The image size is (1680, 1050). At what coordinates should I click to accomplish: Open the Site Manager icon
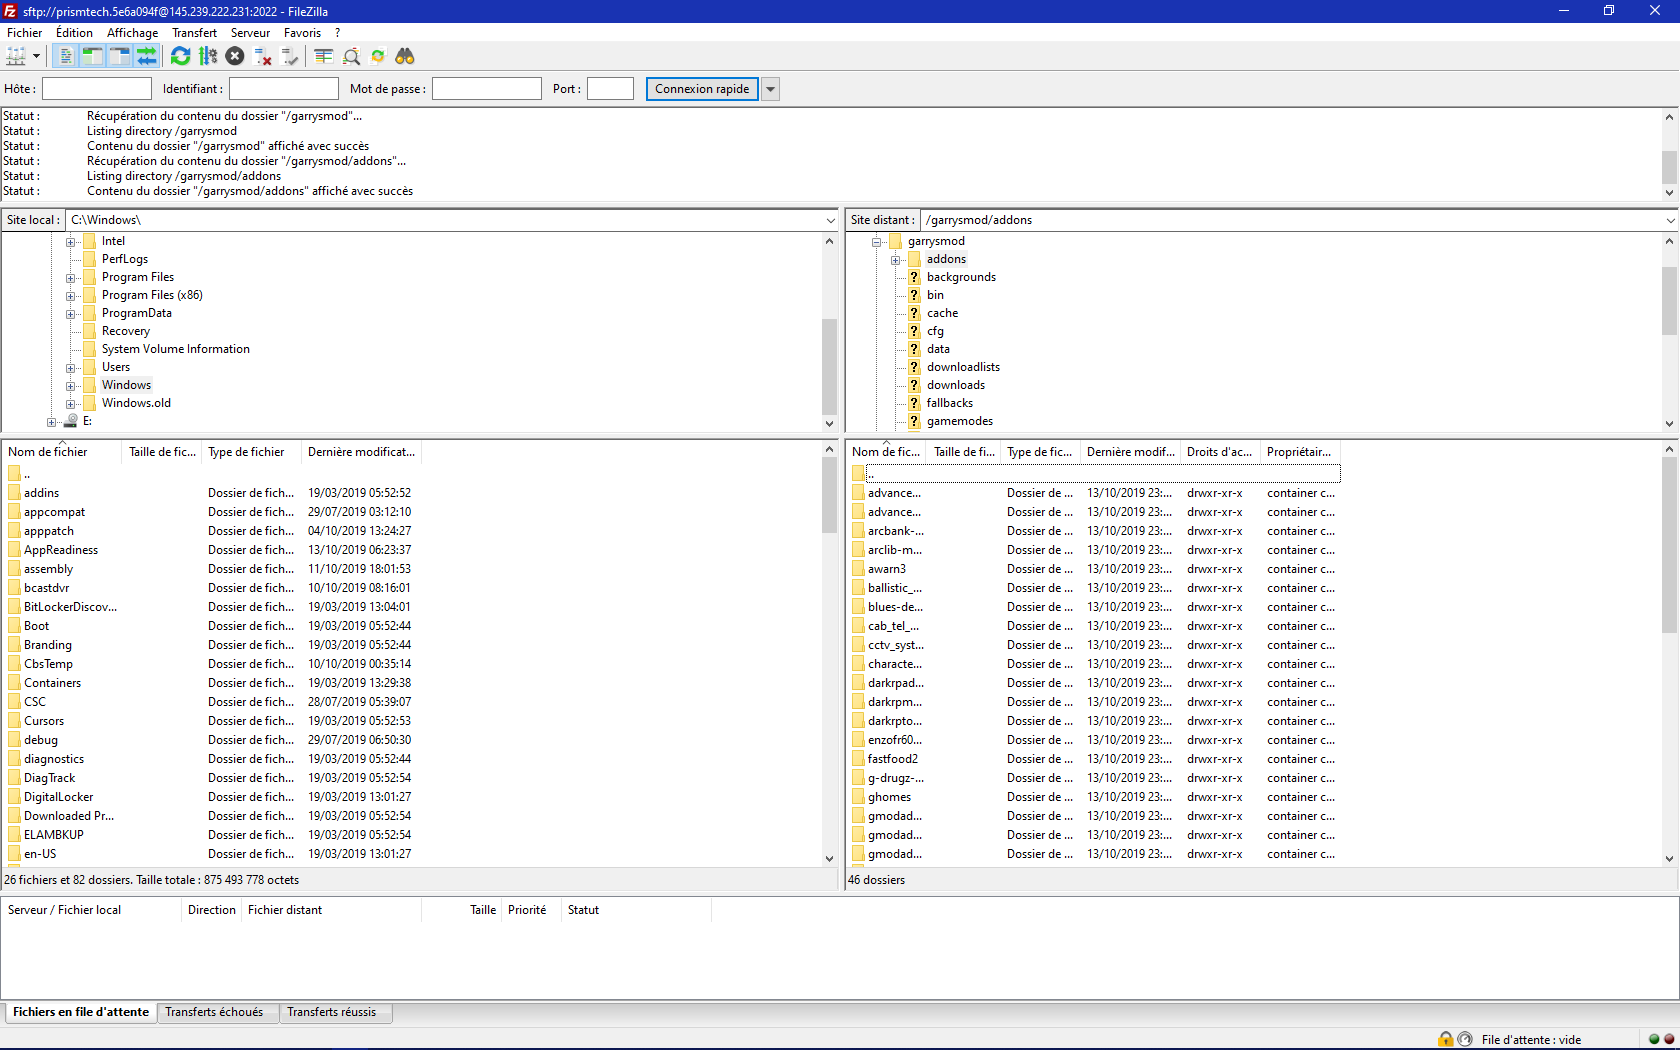point(16,56)
